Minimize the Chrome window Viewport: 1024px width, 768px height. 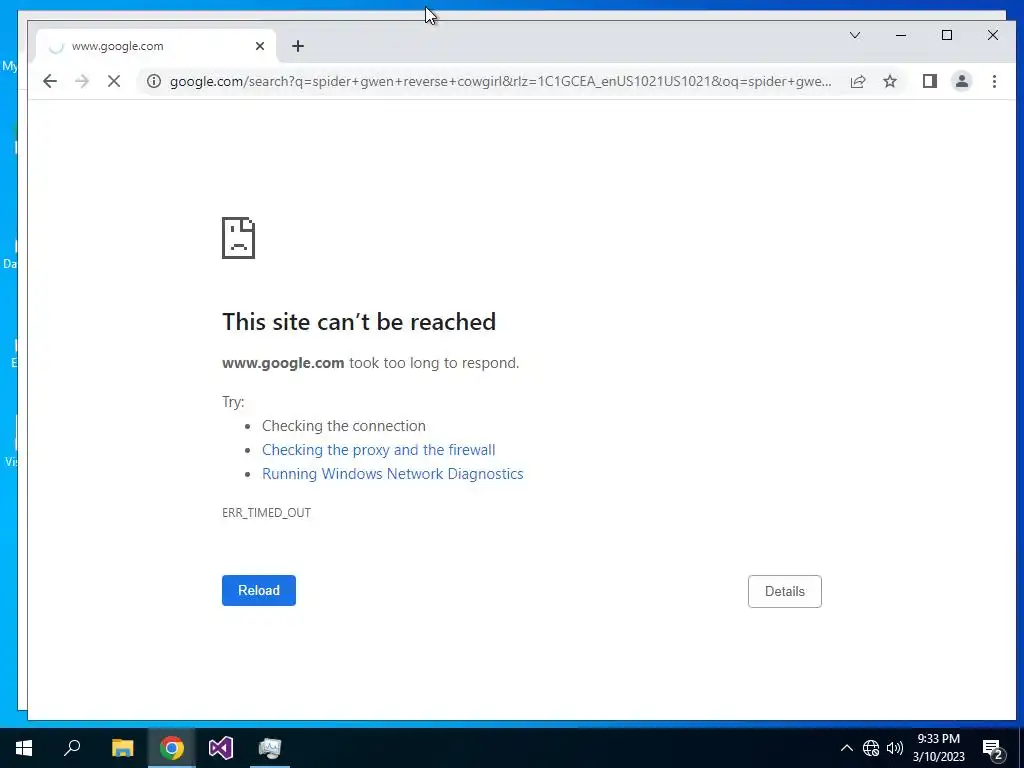(x=901, y=35)
